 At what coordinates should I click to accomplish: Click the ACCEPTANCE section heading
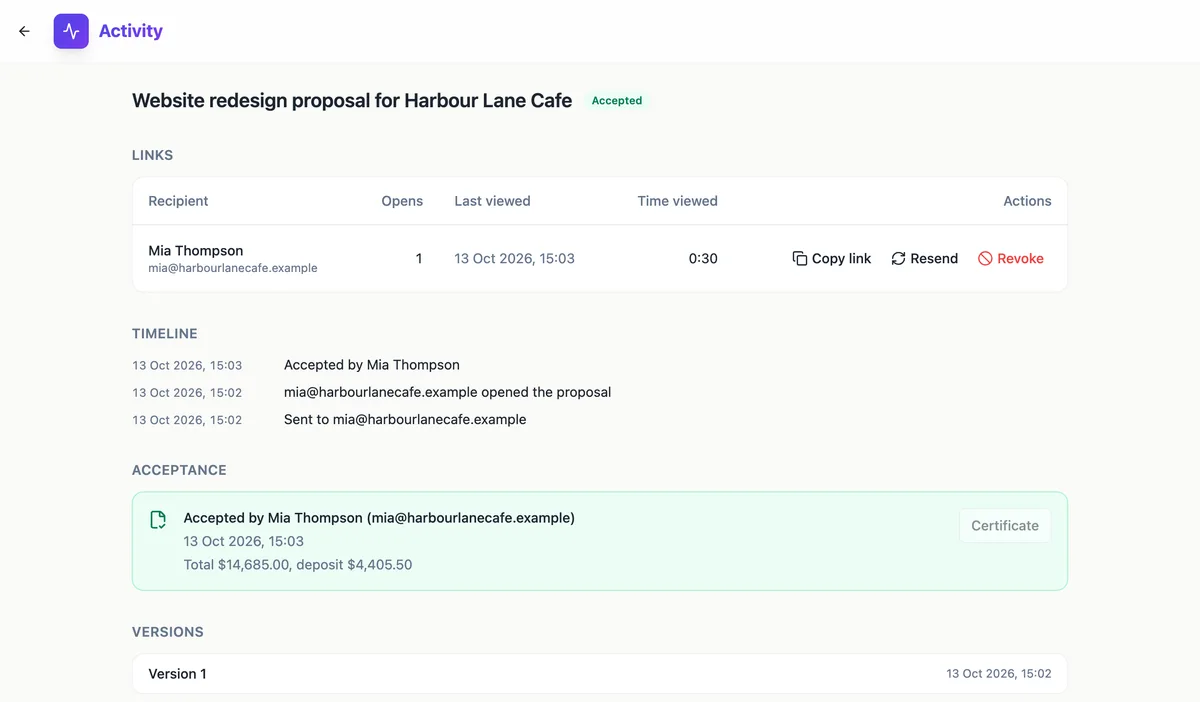(x=179, y=470)
